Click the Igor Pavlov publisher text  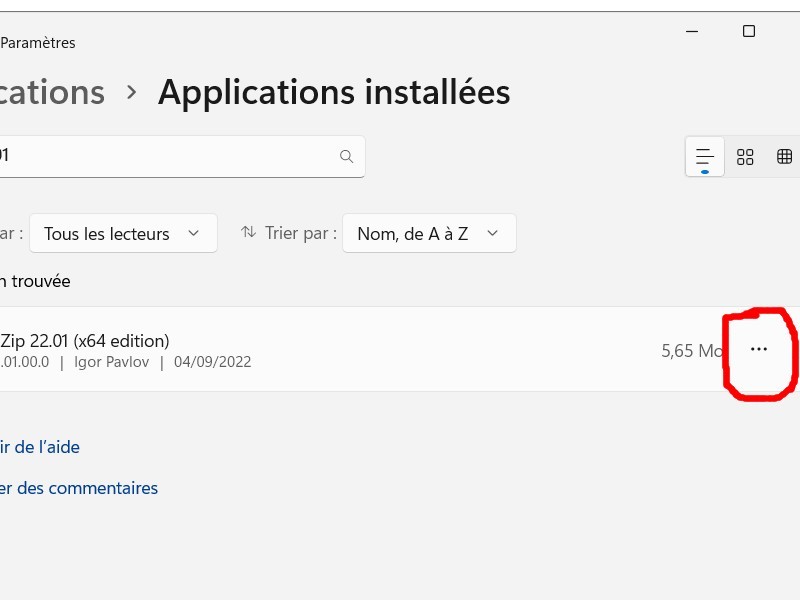pos(111,362)
